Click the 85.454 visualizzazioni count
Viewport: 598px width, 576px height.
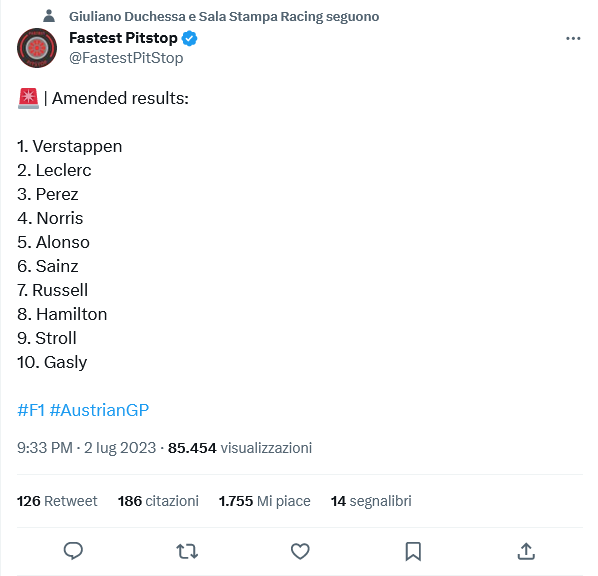[x=240, y=448]
